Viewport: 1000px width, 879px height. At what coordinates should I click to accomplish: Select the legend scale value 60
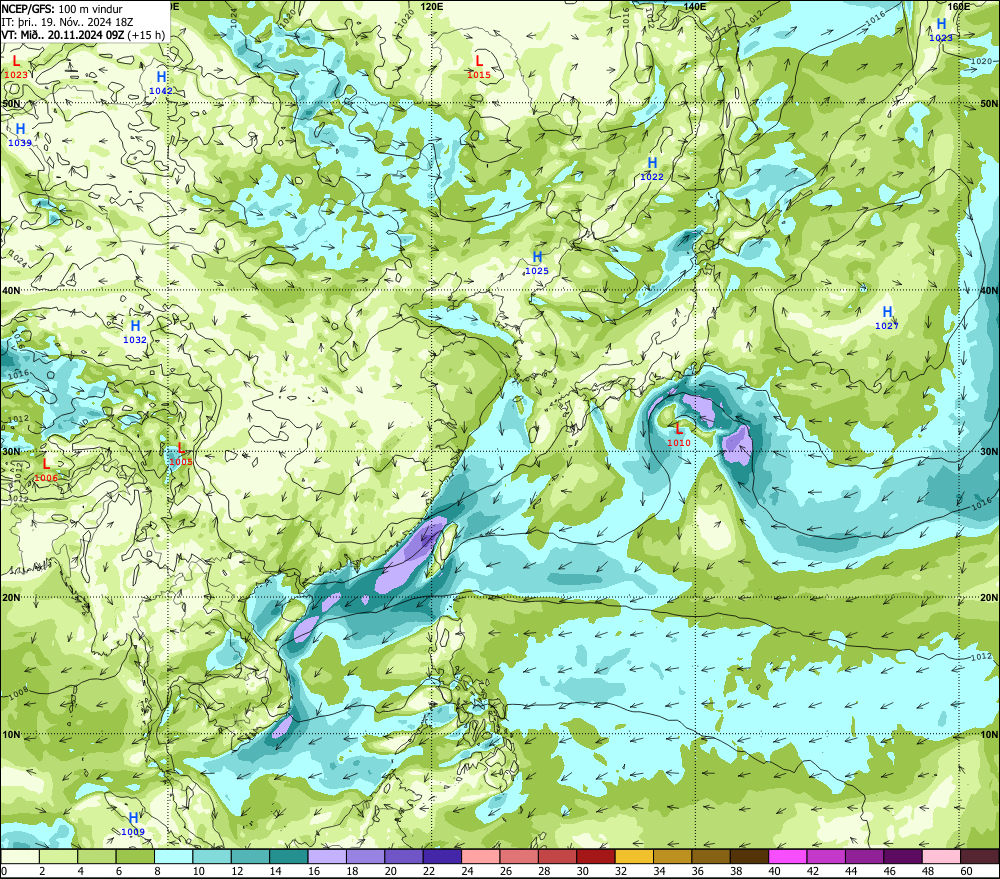pos(966,871)
